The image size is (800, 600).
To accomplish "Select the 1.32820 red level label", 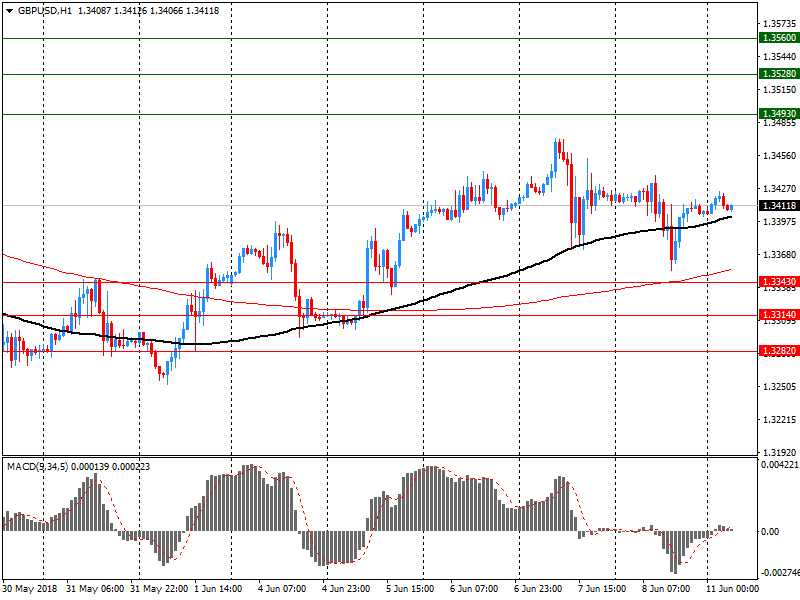I will (779, 351).
